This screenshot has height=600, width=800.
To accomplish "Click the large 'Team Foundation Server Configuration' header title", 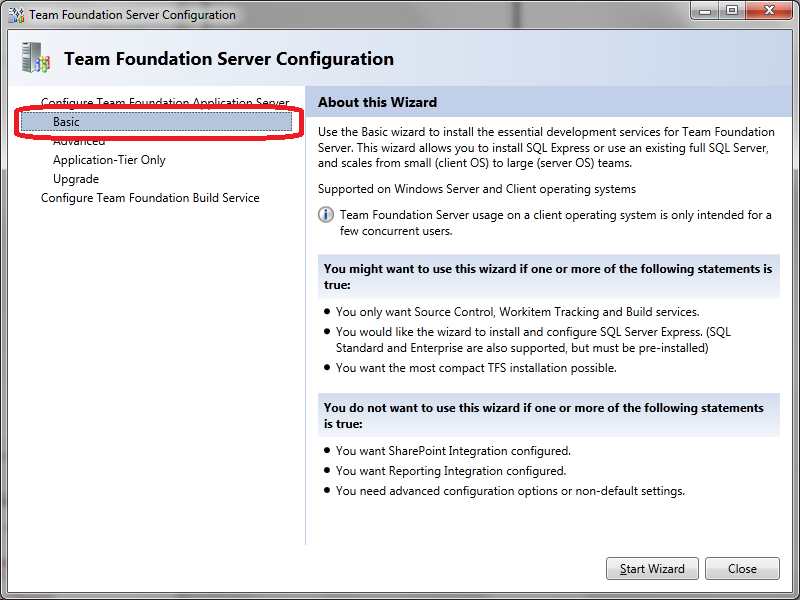I will tap(229, 59).
